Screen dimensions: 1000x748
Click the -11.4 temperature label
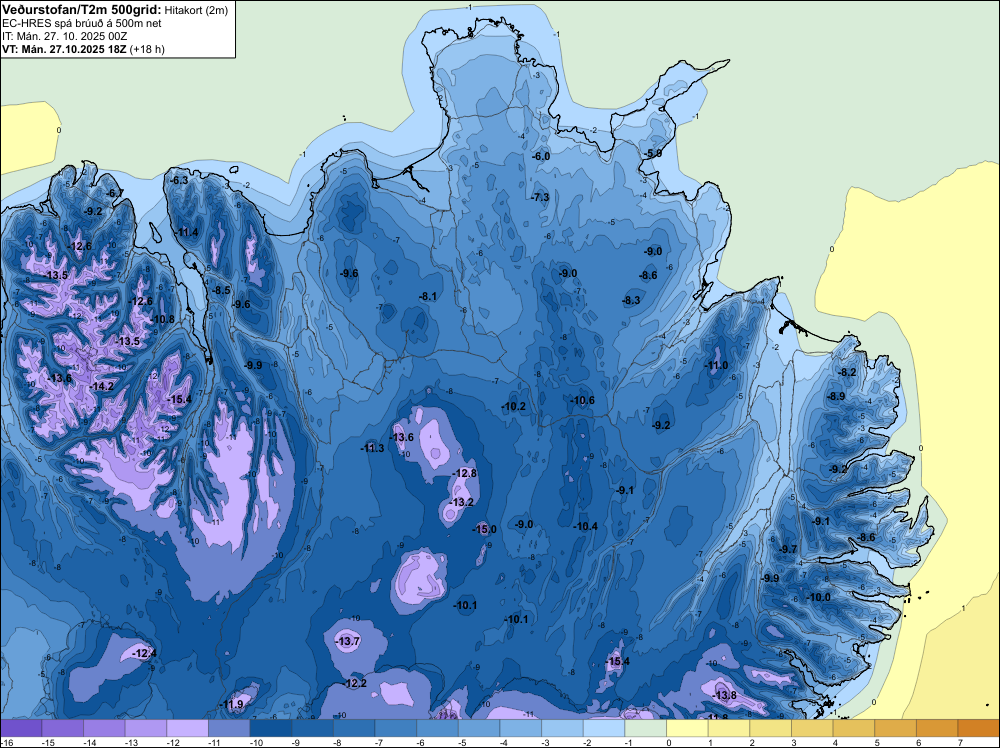point(188,232)
